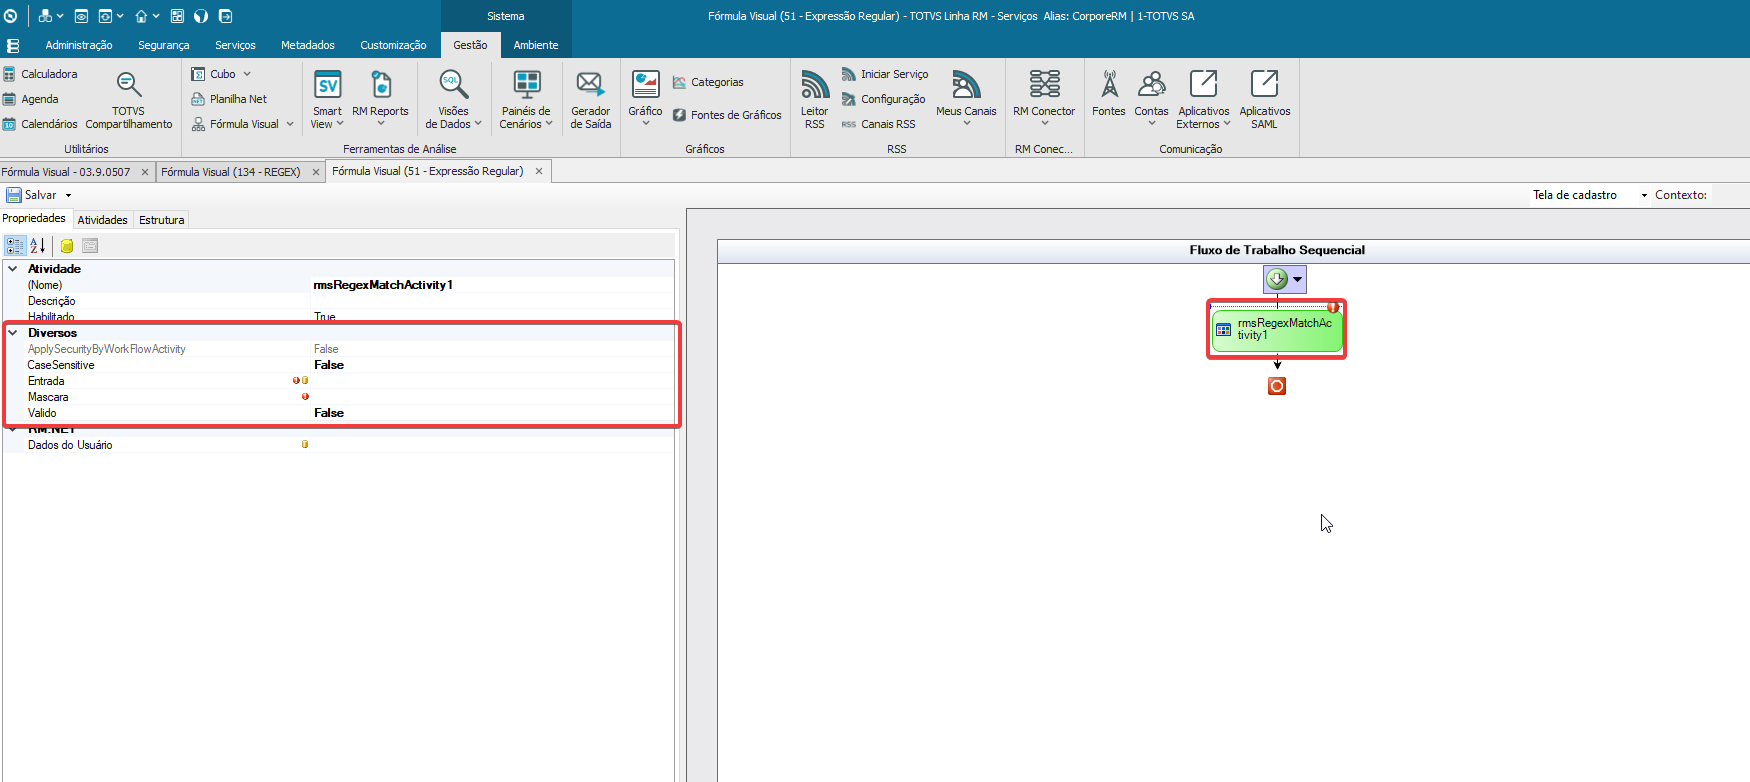Screen dimensions: 1750x782
Task: Open the application menu stack icon
Action: tap(13, 46)
